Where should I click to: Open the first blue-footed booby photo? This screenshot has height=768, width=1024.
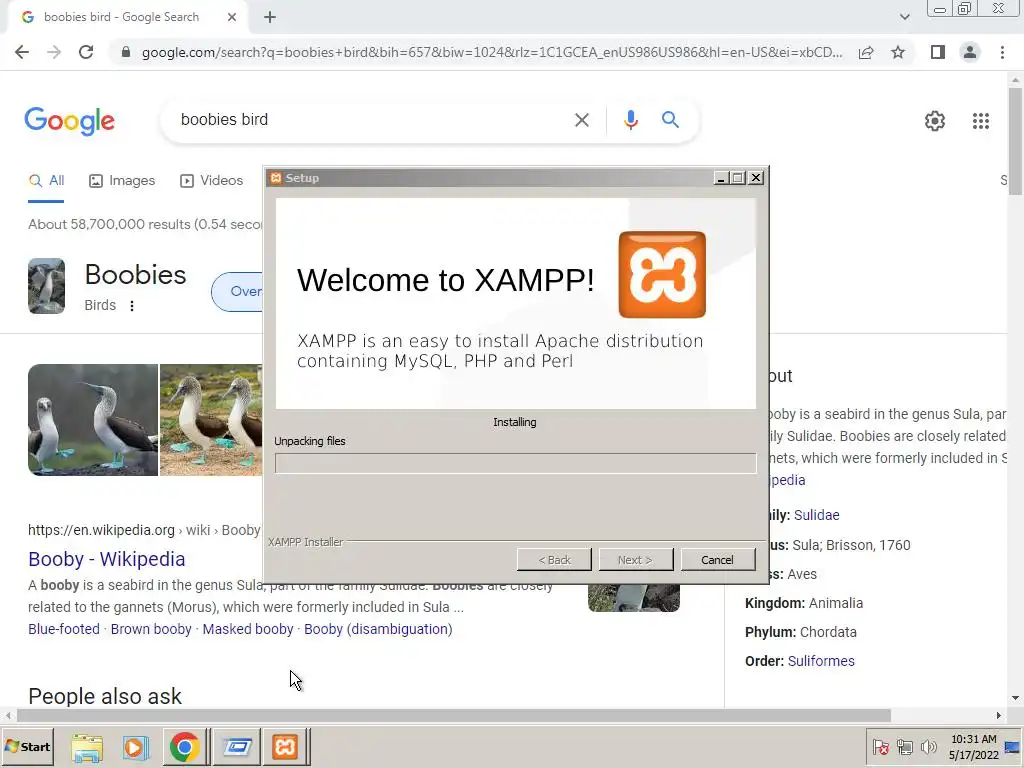point(93,420)
